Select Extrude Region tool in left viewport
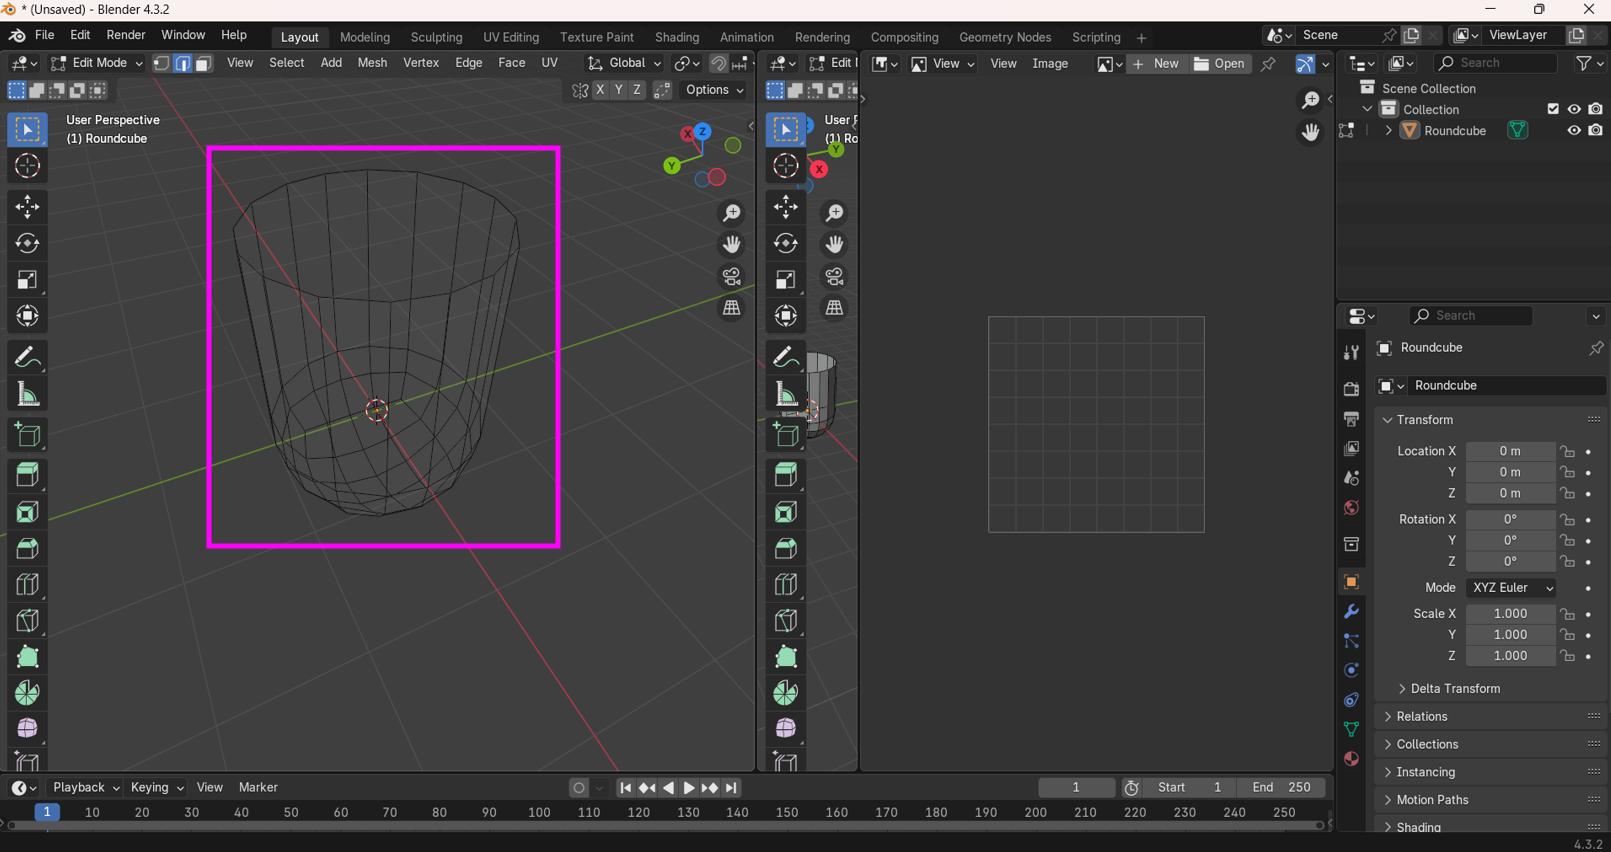 pos(27,475)
